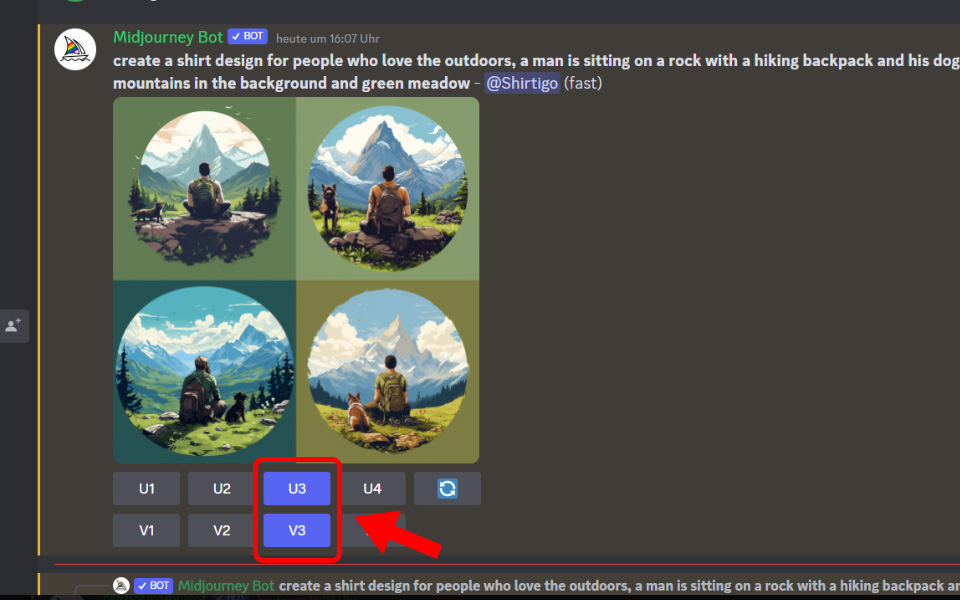Select the highlighted U3 button
This screenshot has width=960, height=600.
pos(297,489)
